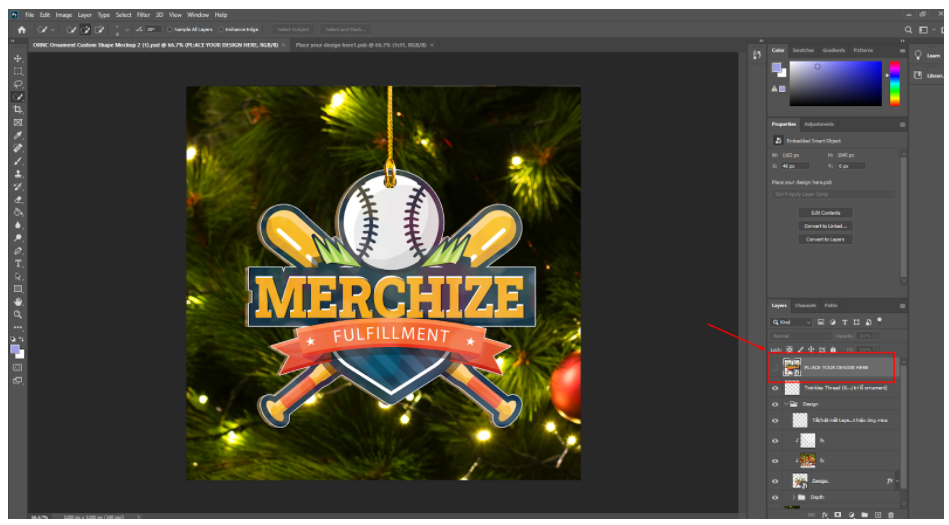Select the Eyedropper tool
The height and width of the screenshot is (525, 949).
18,135
